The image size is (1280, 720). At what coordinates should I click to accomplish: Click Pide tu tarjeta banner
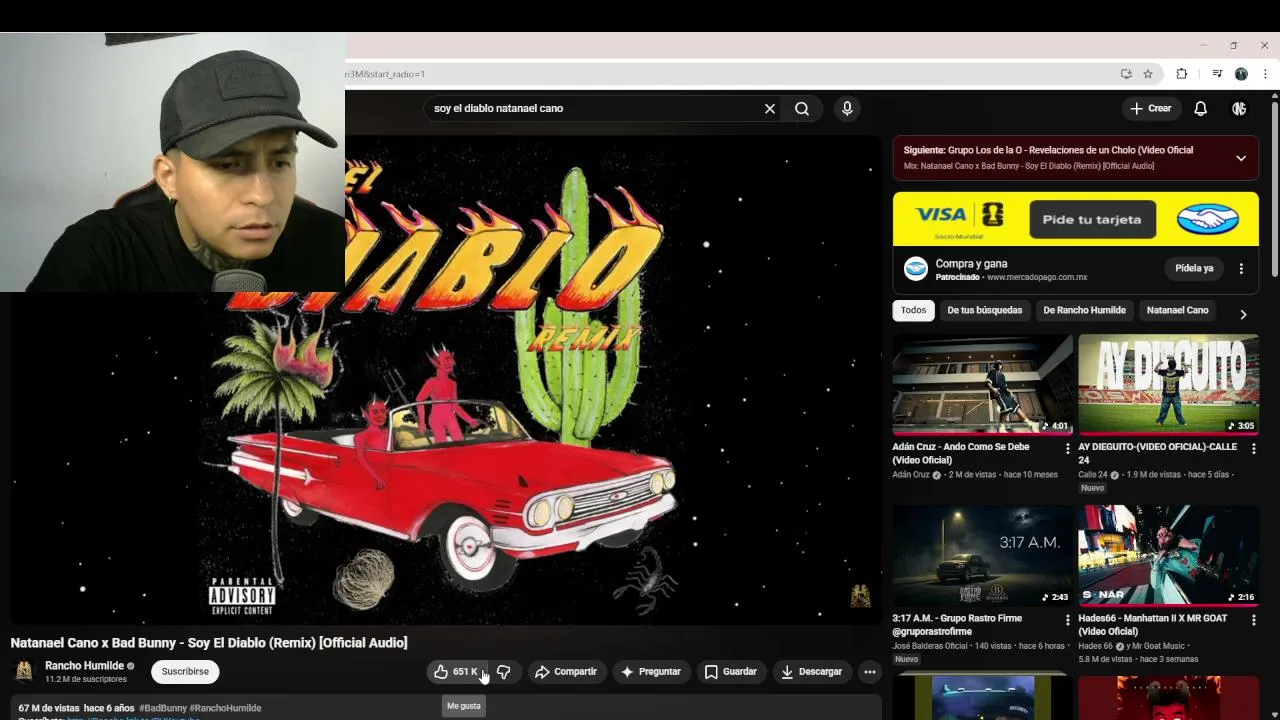tap(1092, 219)
